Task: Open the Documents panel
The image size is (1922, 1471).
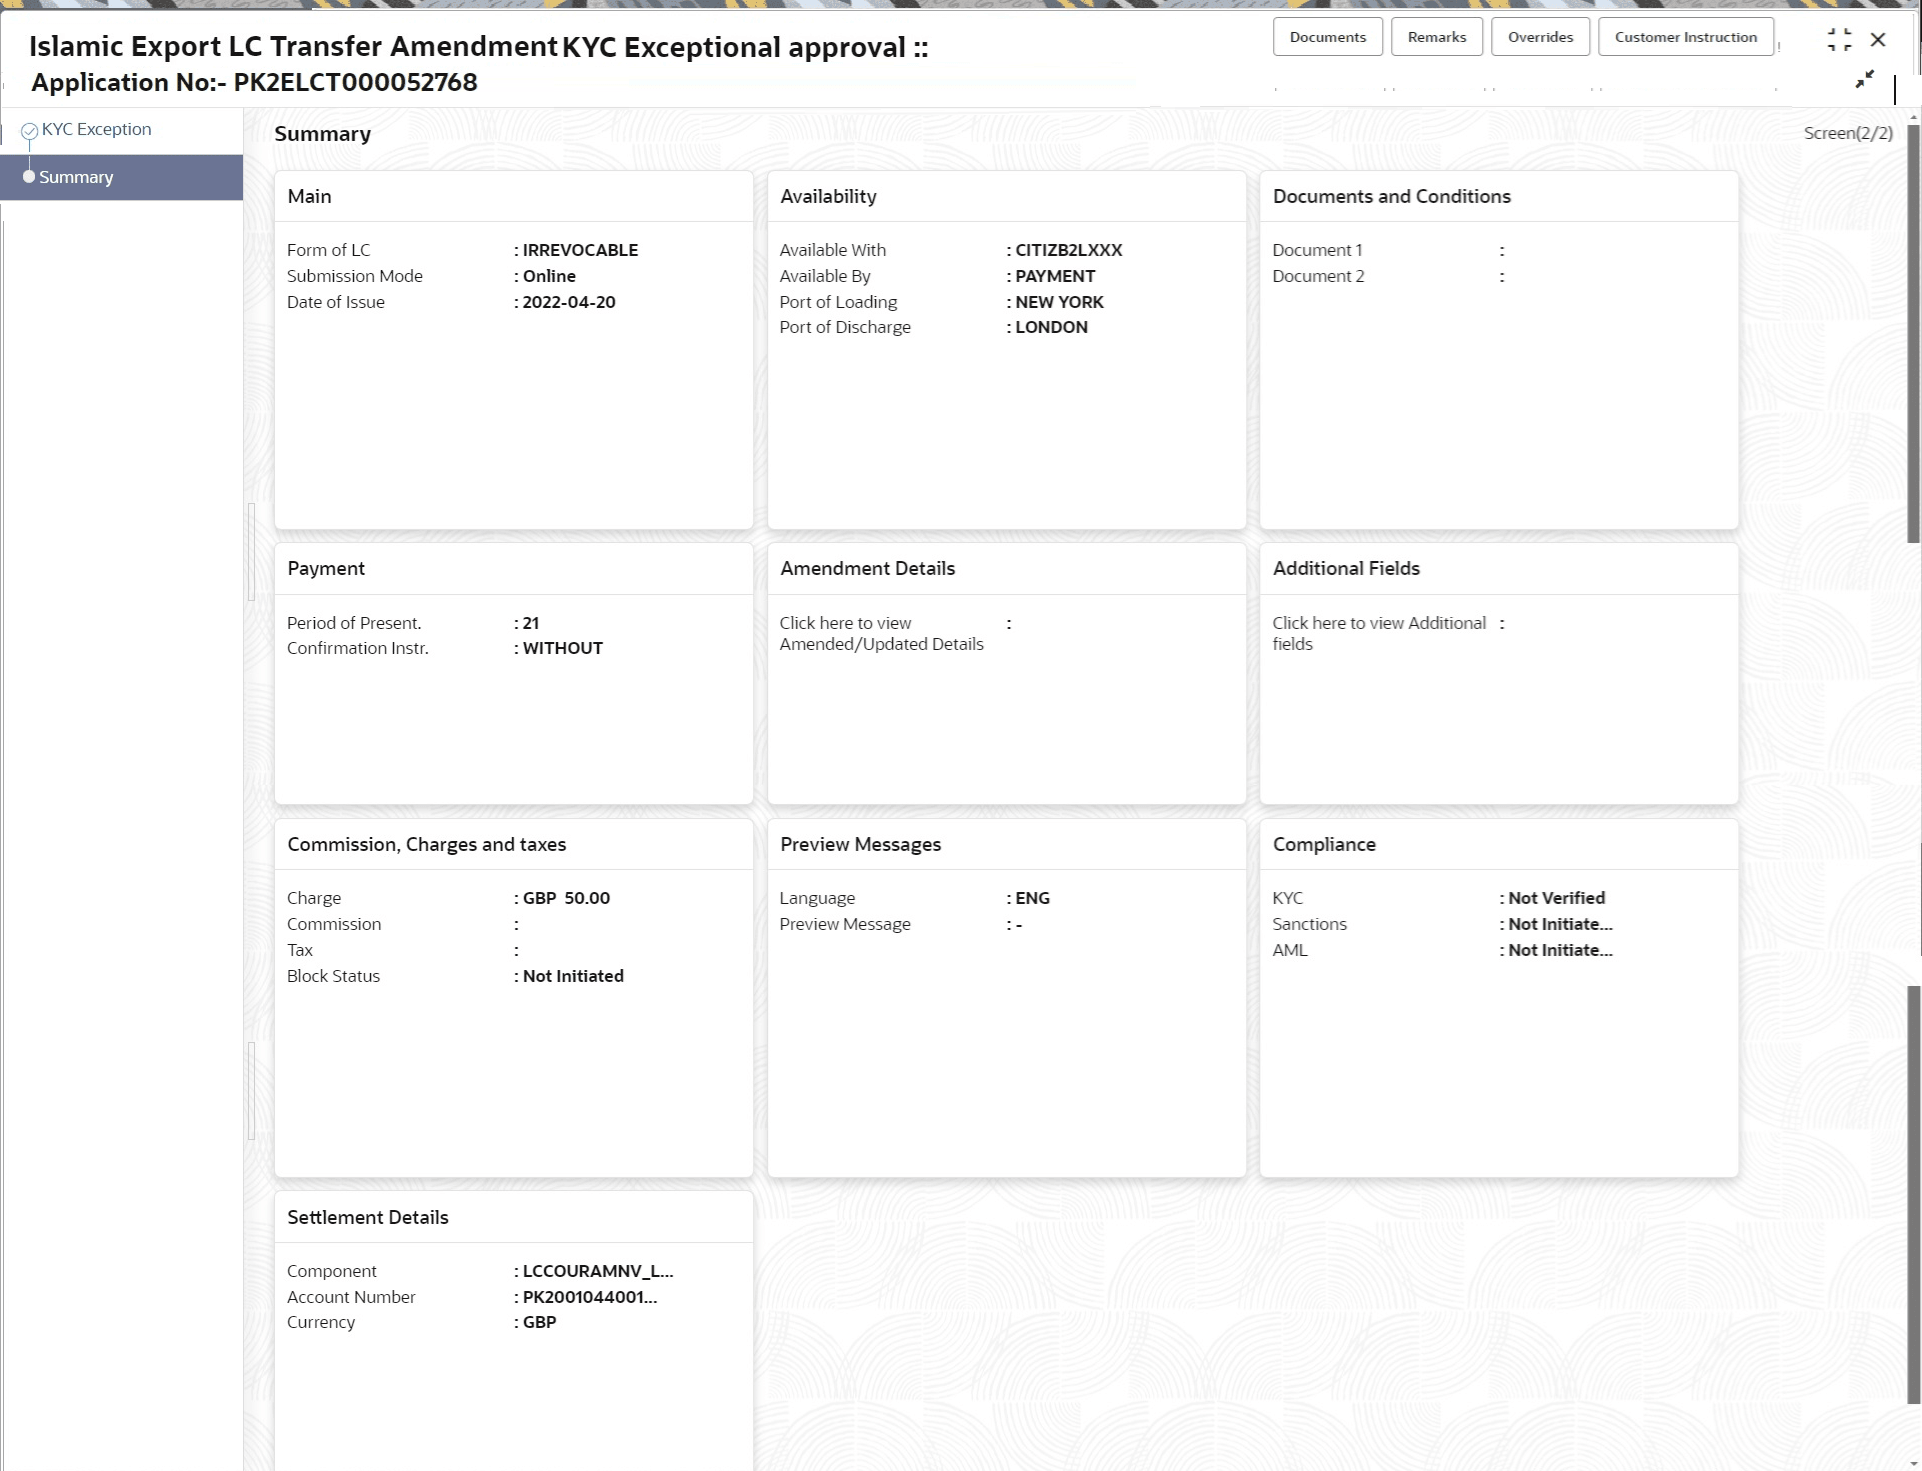Action: point(1327,36)
